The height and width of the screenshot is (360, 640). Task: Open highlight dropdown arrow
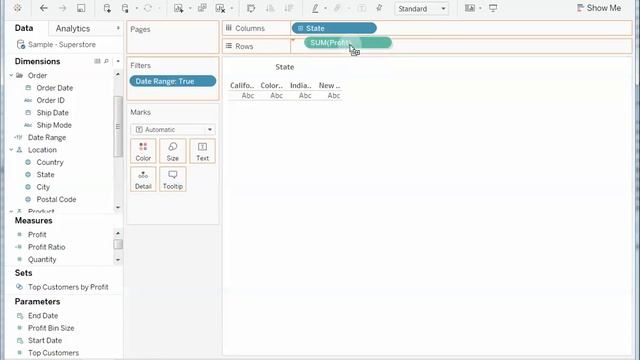click(325, 8)
